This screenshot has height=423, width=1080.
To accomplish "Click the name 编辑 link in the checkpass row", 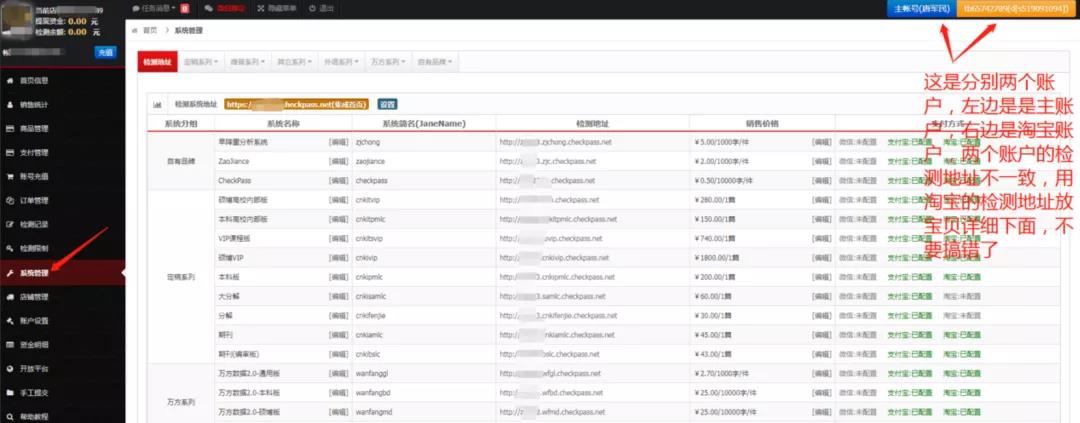I will [338, 180].
